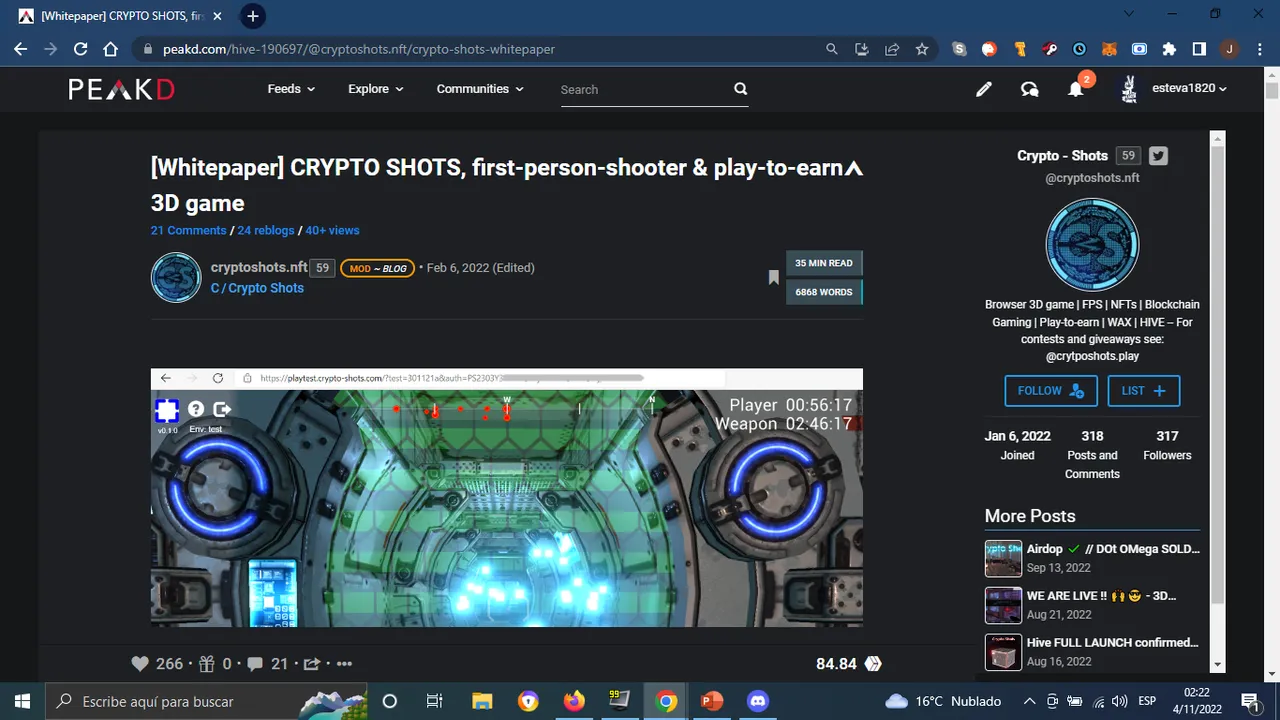Click the browser address bar
The height and width of the screenshot is (720, 1280).
(x=480, y=48)
